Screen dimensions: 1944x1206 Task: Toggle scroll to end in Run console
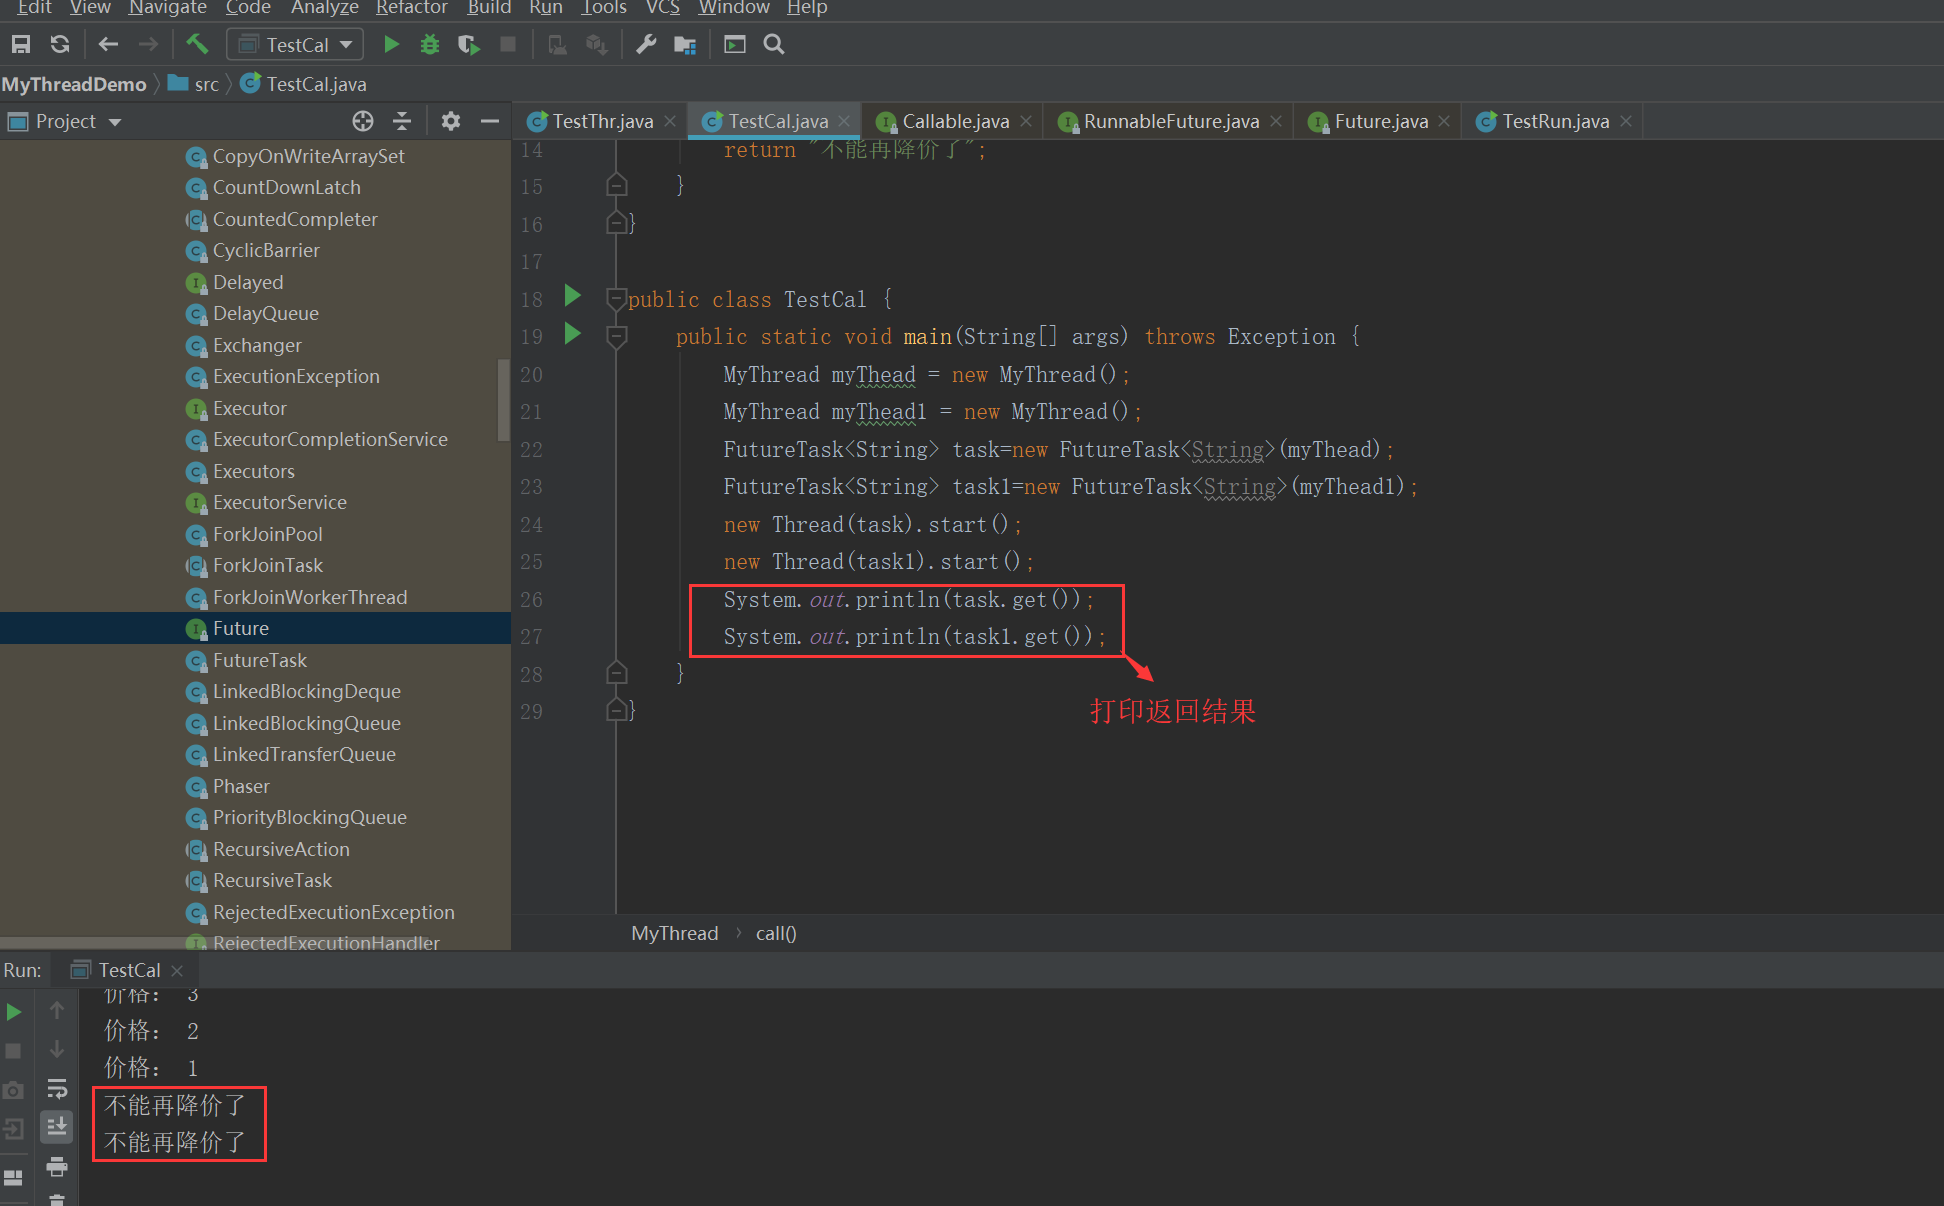[x=57, y=1127]
